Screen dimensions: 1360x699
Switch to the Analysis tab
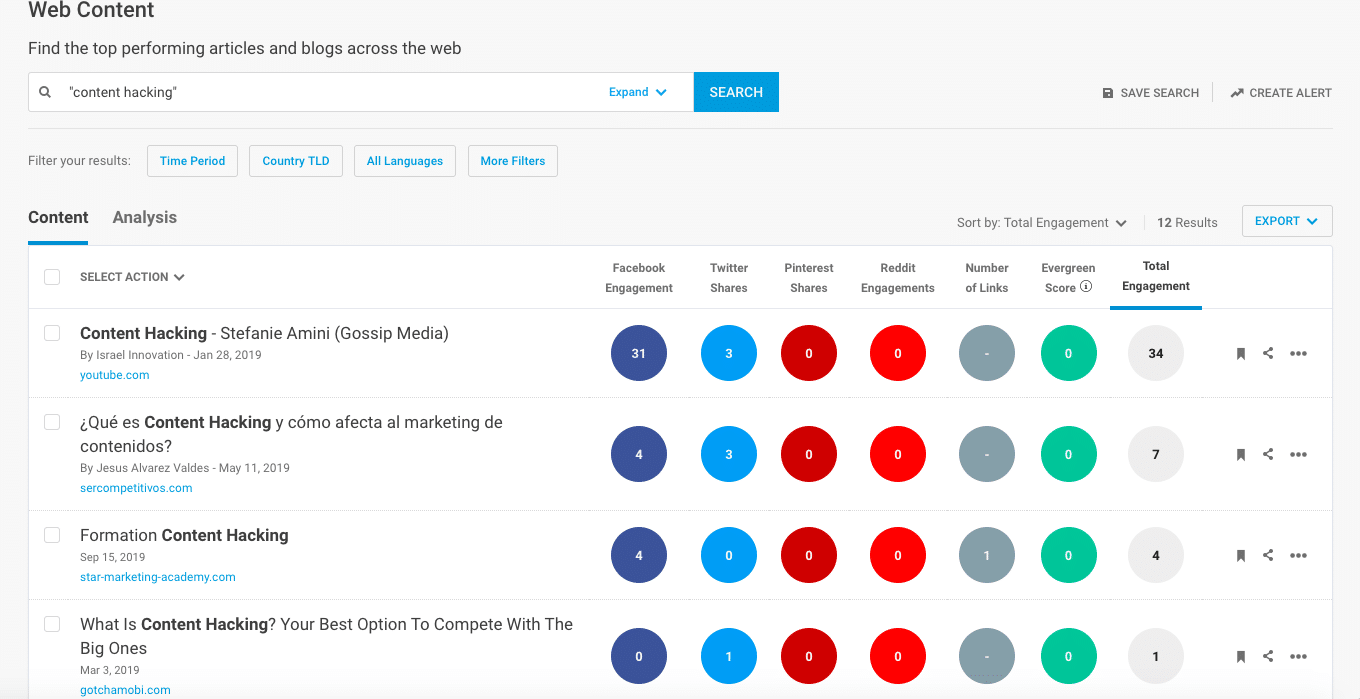tap(144, 218)
